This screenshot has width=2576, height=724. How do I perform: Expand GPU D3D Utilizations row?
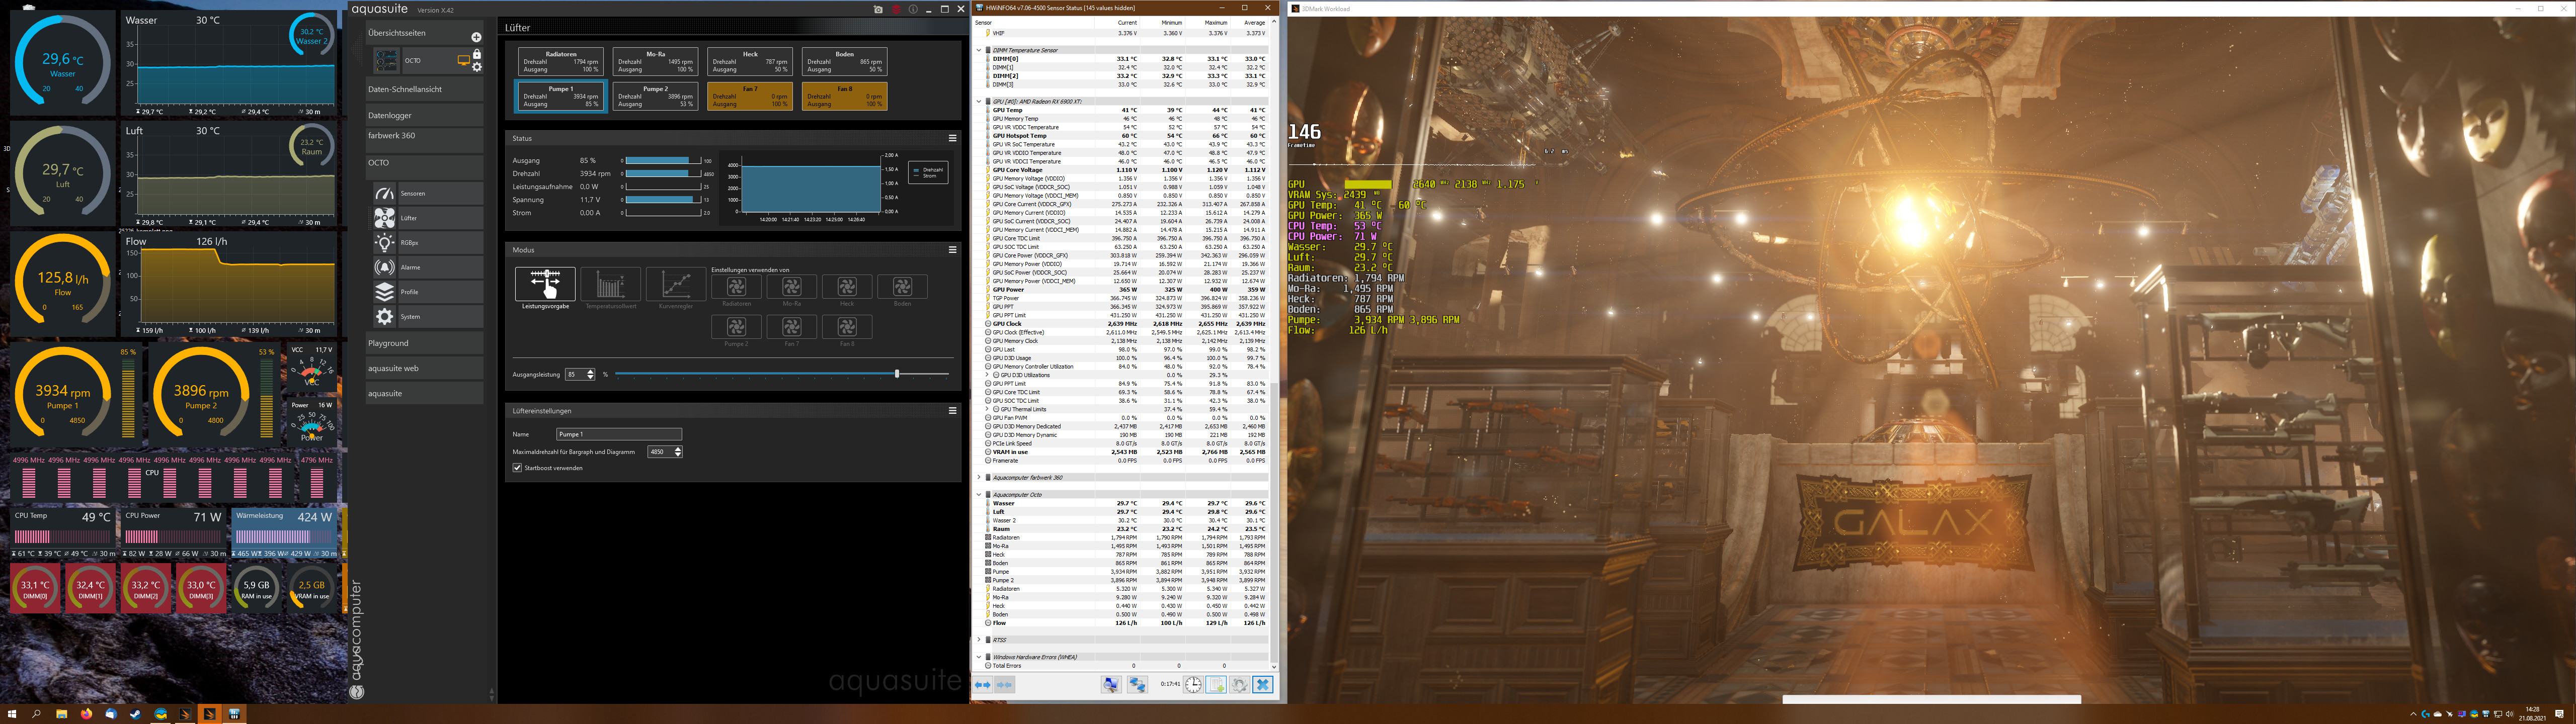click(988, 375)
